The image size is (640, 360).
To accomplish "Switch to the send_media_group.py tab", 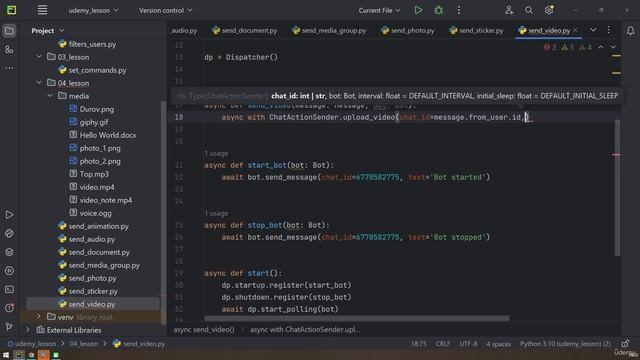I will (329, 31).
